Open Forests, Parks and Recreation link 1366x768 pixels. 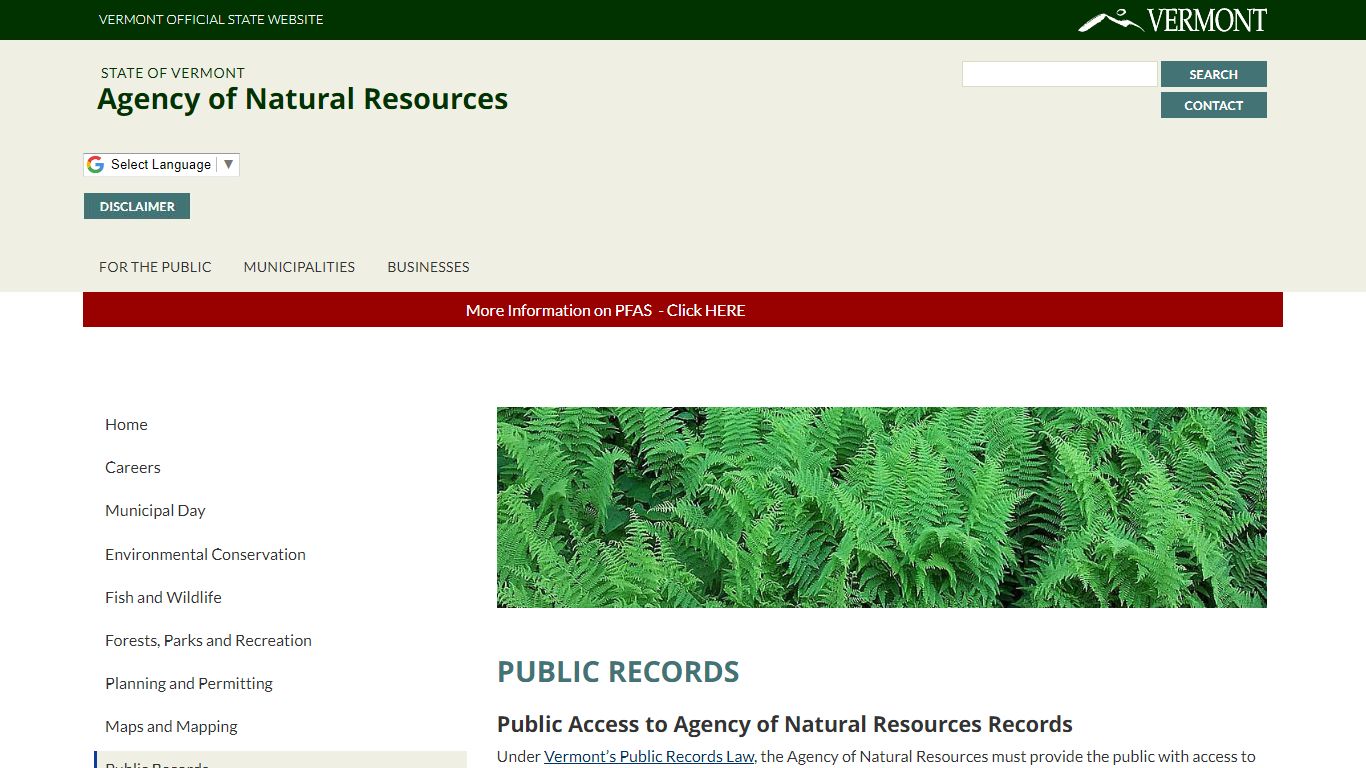click(x=208, y=640)
